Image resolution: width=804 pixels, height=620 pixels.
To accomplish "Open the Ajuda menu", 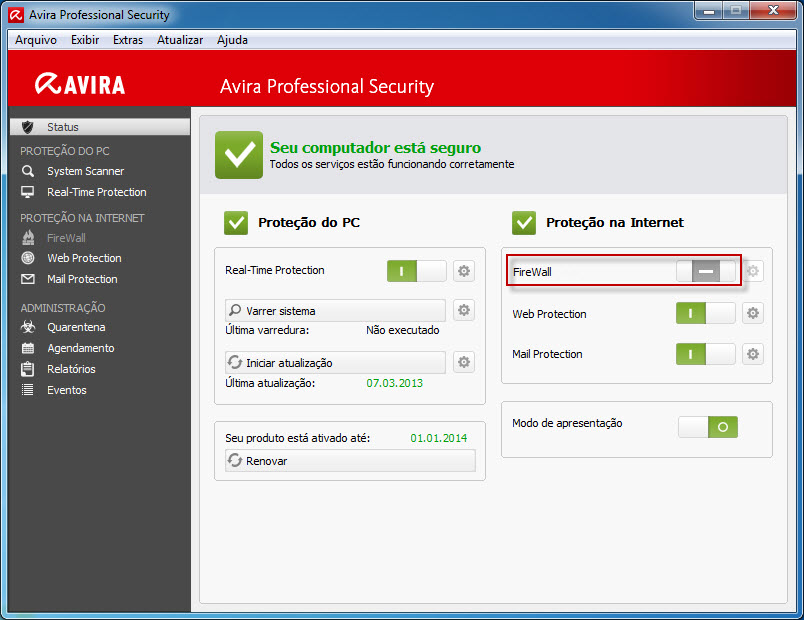I will tap(232, 40).
